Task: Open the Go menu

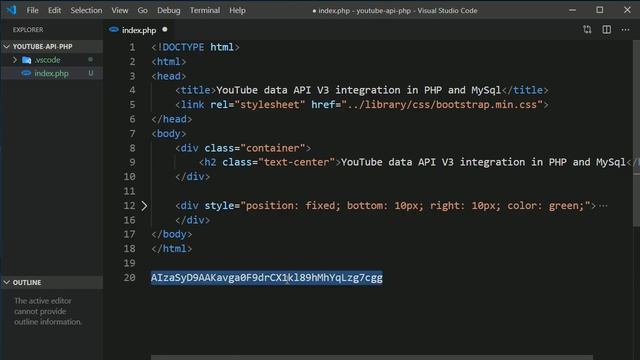Action: 142,10
